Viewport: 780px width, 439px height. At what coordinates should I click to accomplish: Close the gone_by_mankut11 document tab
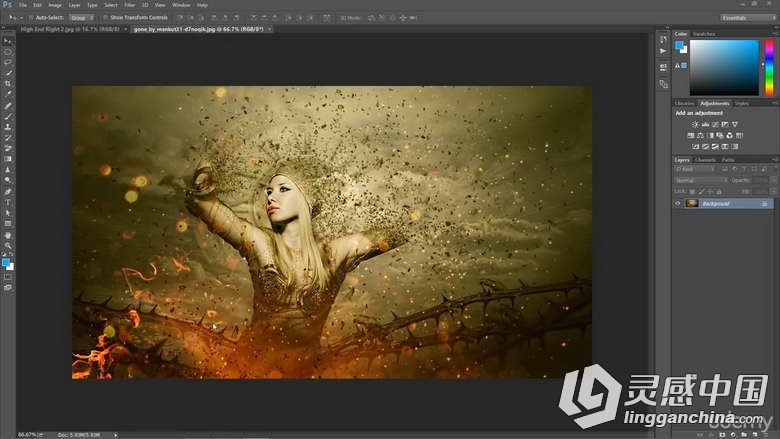[270, 29]
